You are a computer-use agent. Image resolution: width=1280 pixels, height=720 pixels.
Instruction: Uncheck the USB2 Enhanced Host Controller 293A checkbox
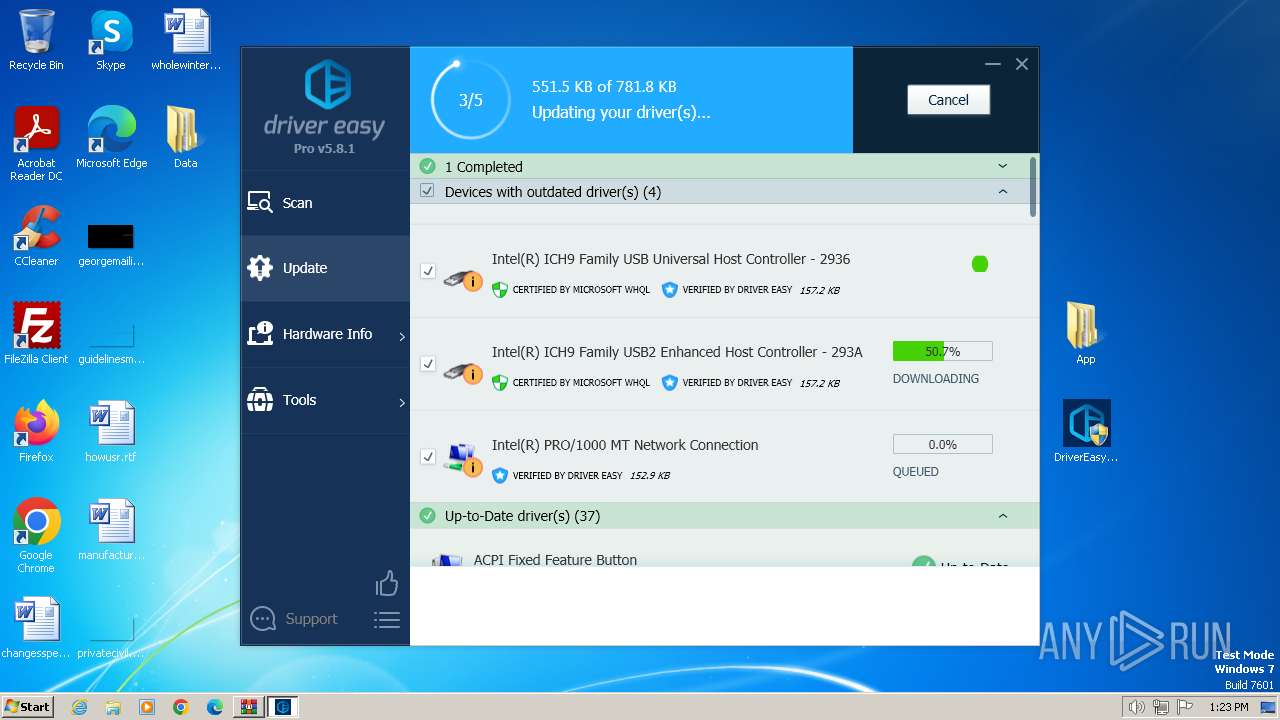(428, 364)
